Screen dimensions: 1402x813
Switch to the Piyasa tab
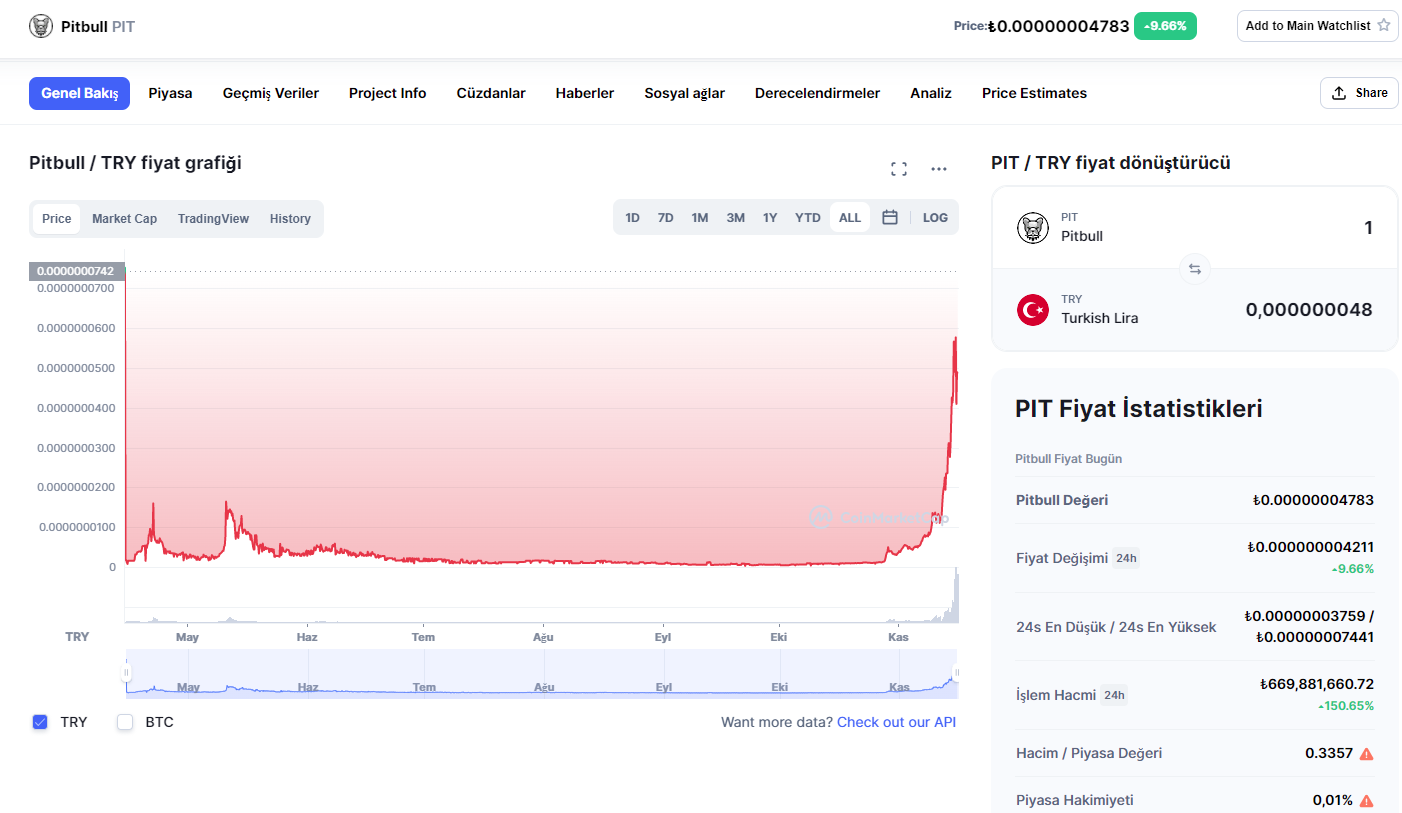click(171, 93)
